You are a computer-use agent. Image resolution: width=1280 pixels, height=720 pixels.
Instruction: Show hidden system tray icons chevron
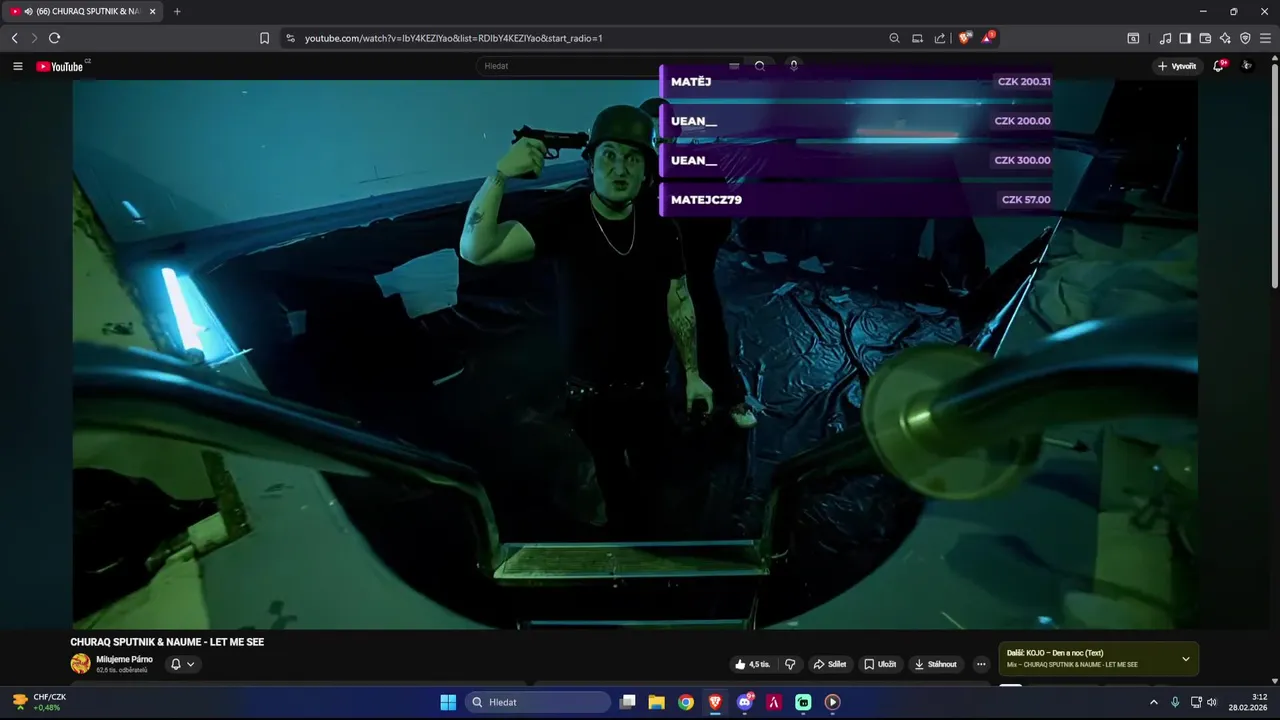(1153, 702)
